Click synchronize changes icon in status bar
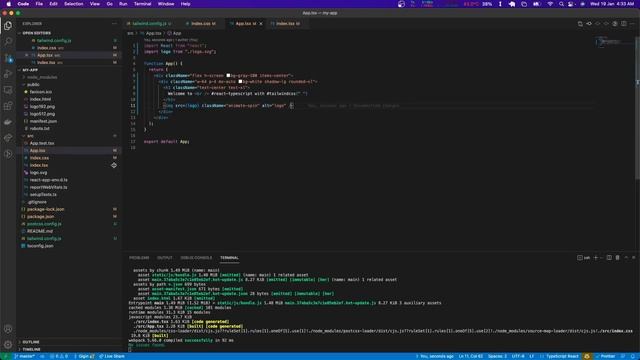The width and height of the screenshot is (640, 360). [42, 356]
